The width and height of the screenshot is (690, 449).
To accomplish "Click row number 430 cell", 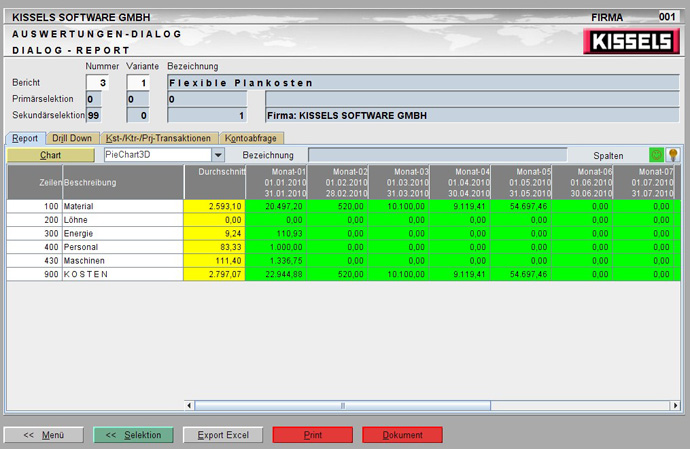I will coord(35,261).
